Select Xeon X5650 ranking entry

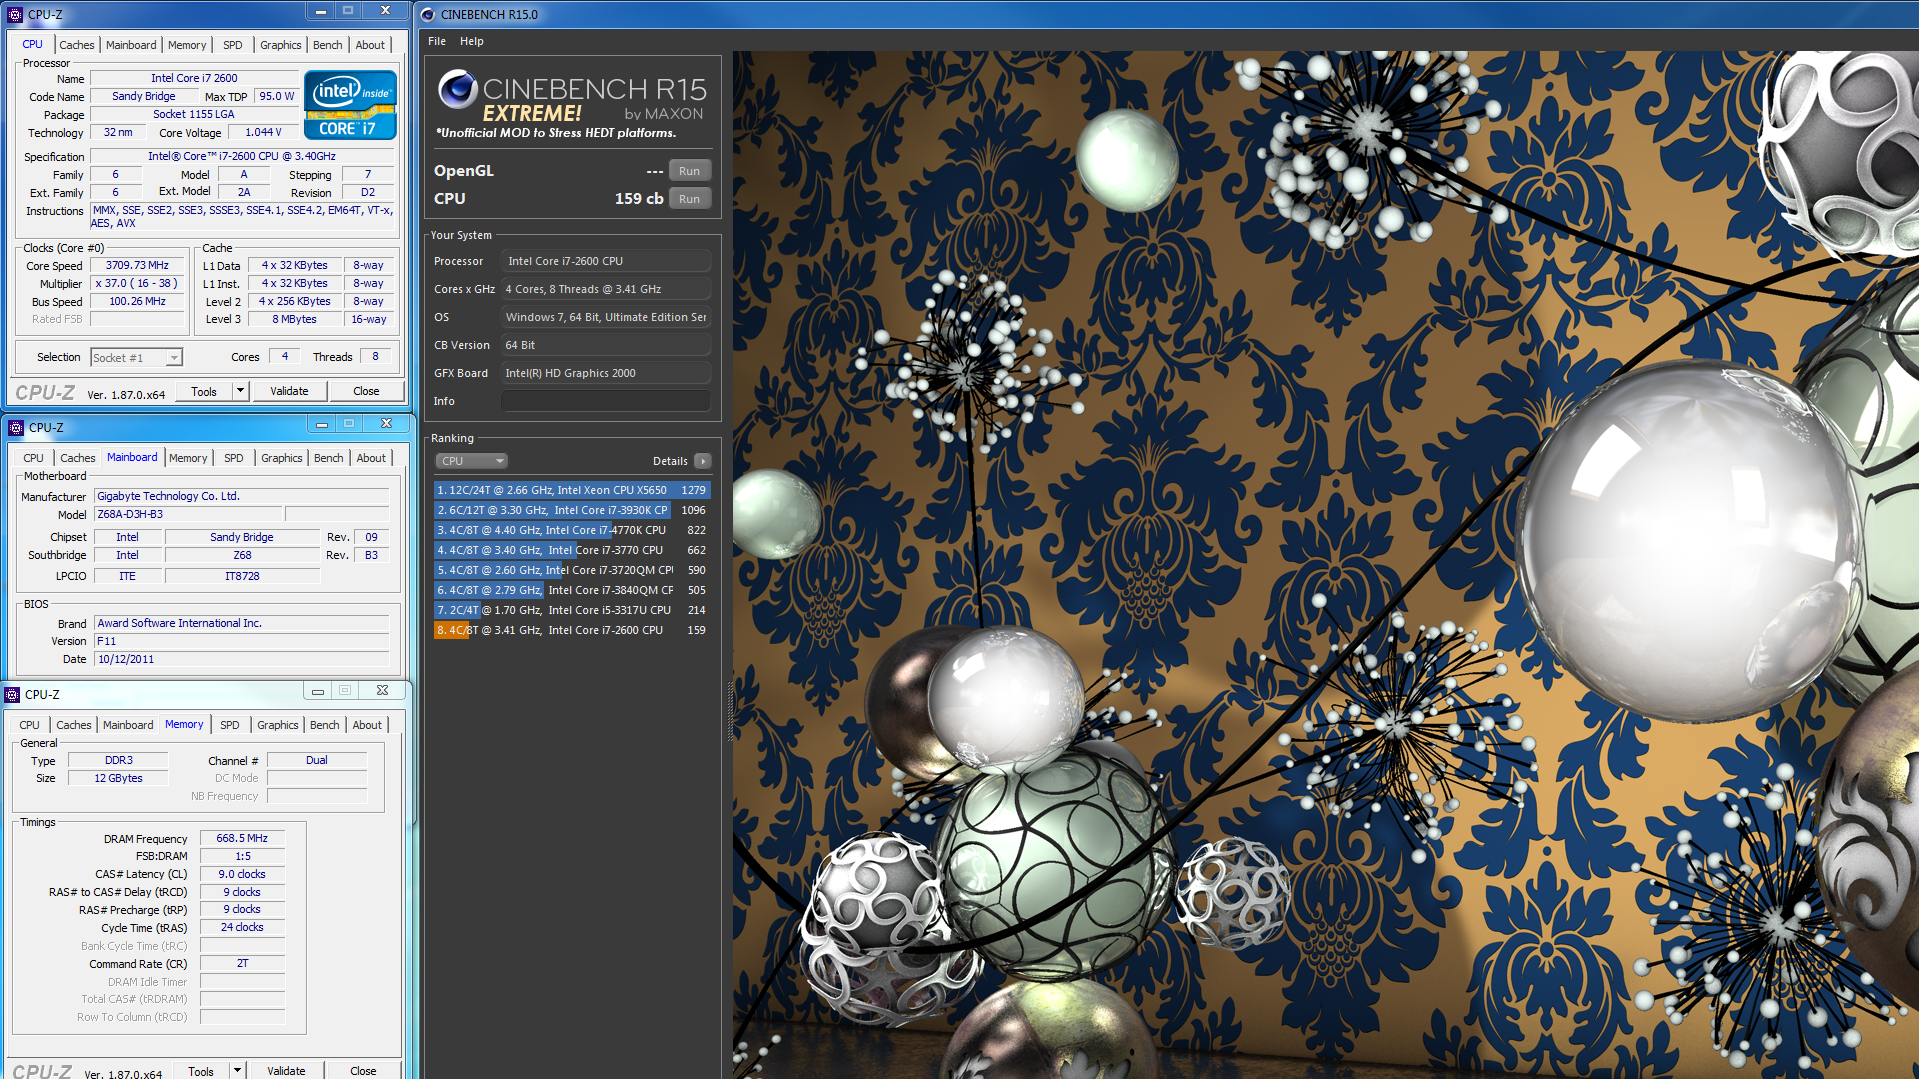(x=572, y=490)
